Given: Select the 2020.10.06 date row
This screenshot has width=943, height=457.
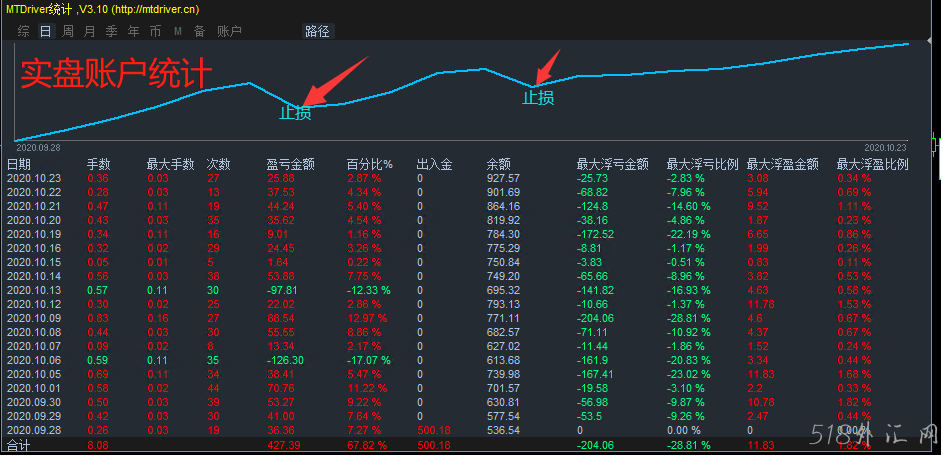Looking at the screenshot, I should (35, 360).
